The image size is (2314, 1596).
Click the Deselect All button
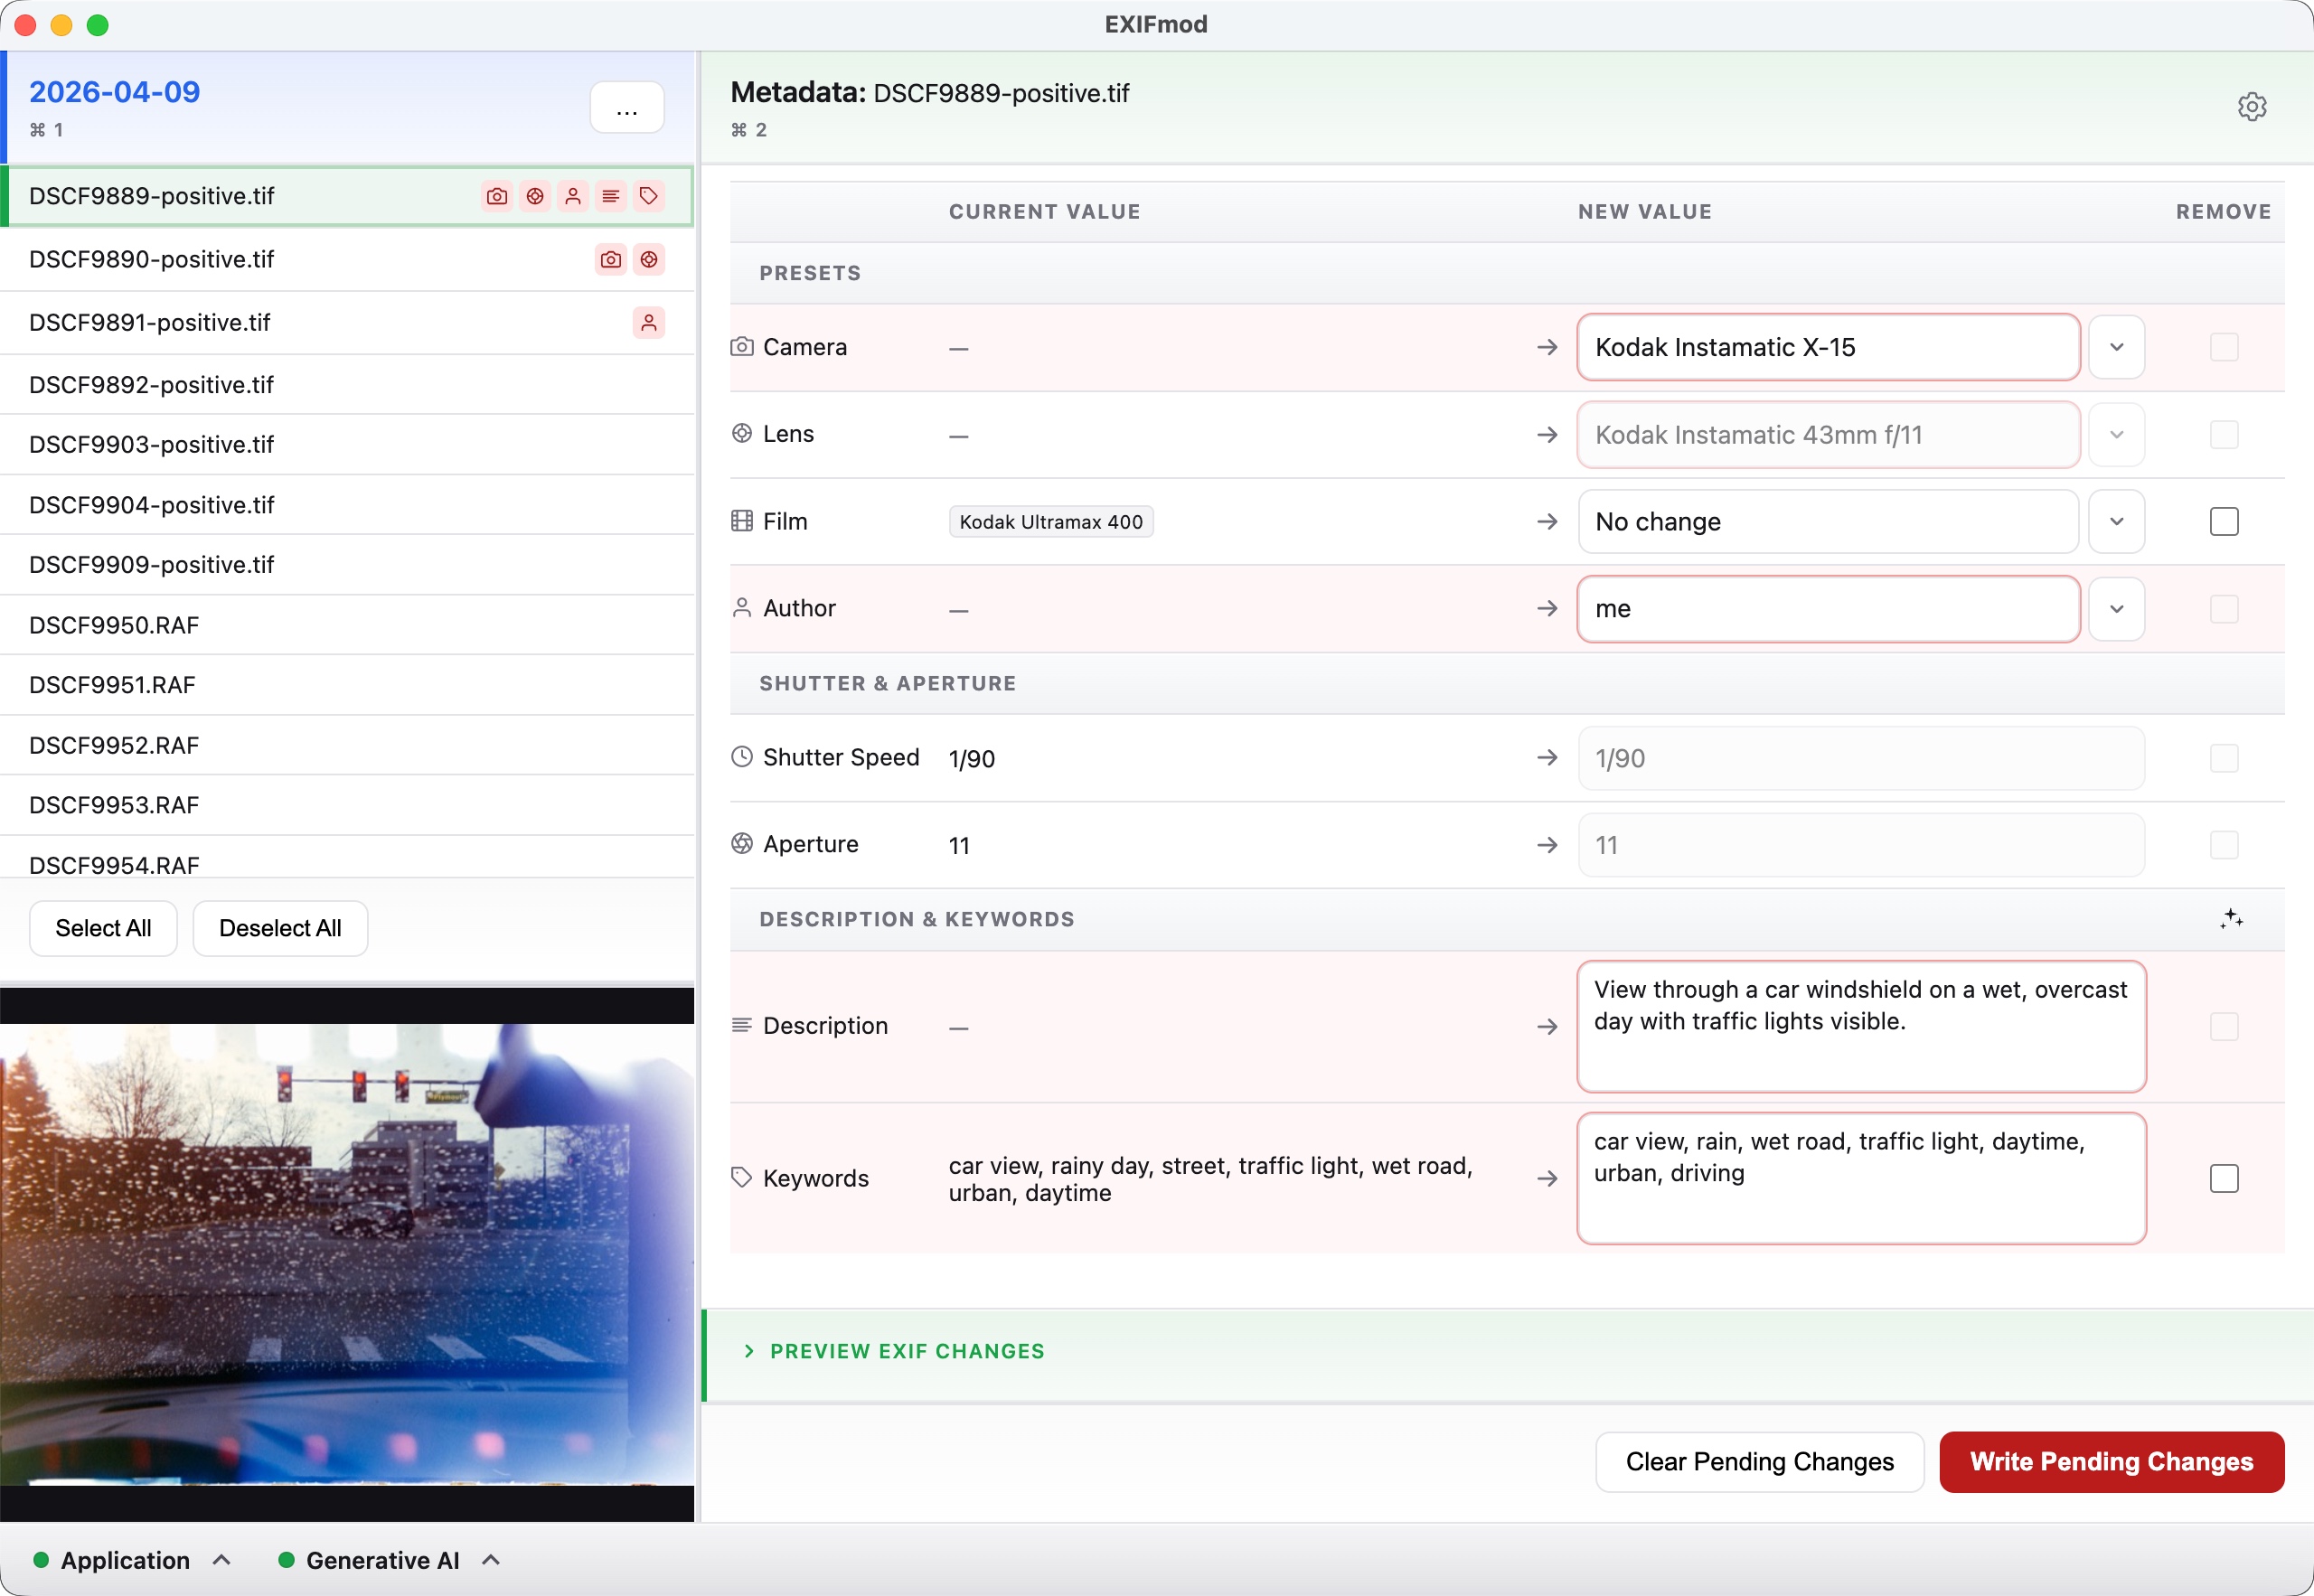click(280, 928)
